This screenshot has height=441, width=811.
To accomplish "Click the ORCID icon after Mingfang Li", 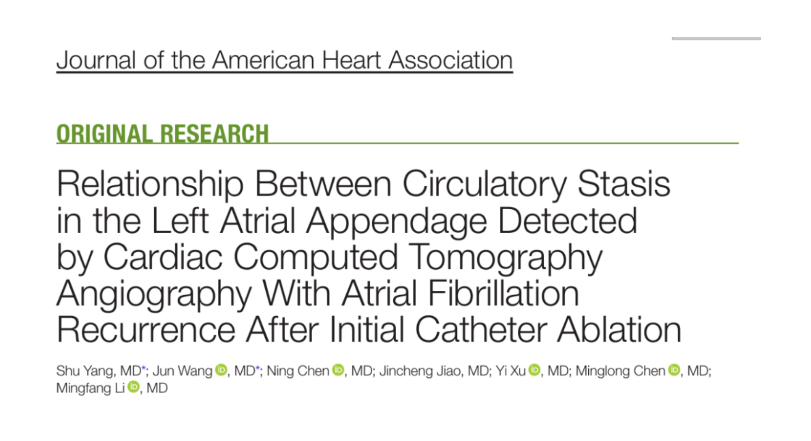I will (134, 387).
